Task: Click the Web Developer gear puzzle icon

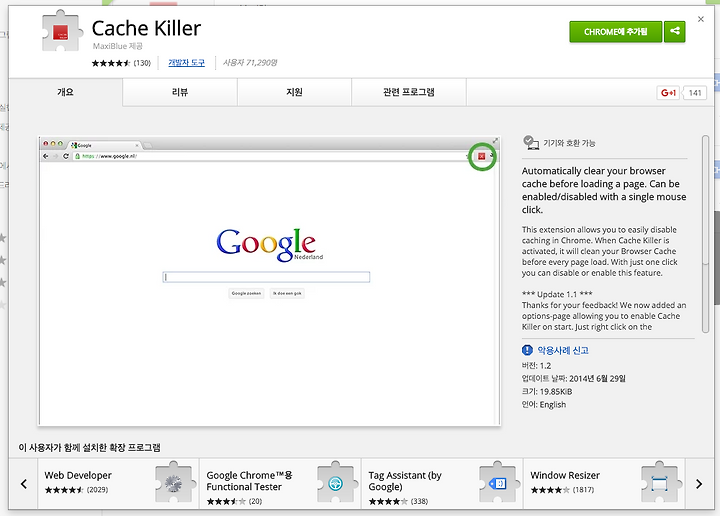Action: (173, 482)
